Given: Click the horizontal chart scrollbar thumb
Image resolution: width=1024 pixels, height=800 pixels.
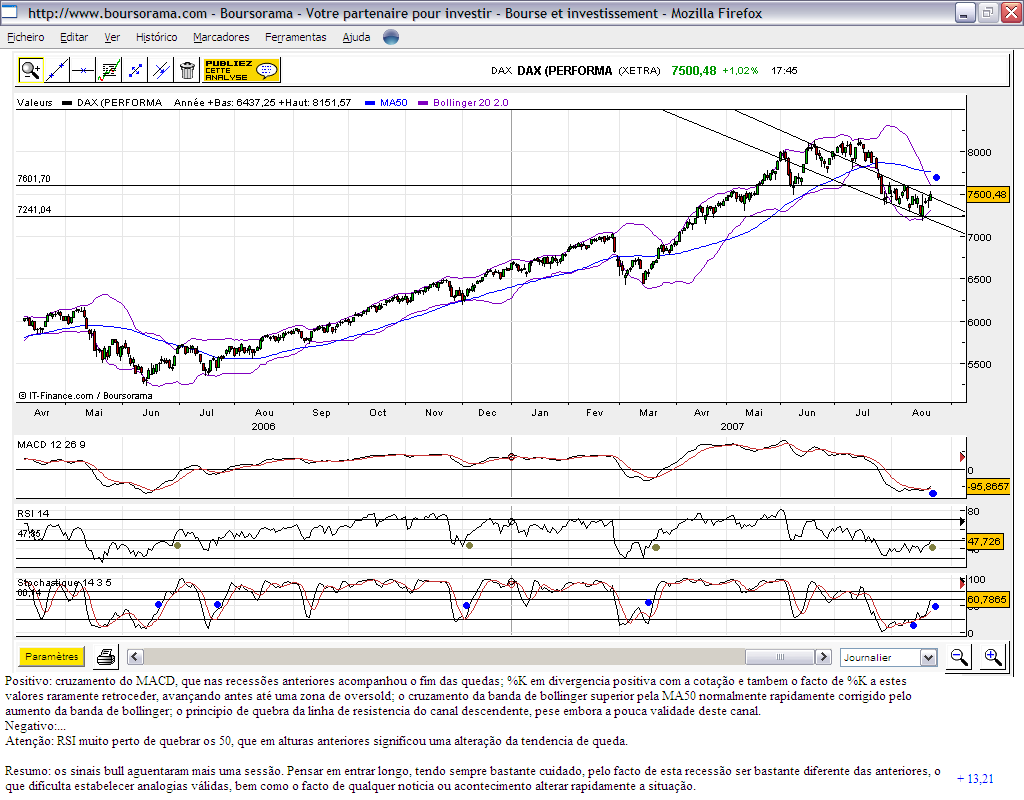Looking at the screenshot, I should pos(780,656).
